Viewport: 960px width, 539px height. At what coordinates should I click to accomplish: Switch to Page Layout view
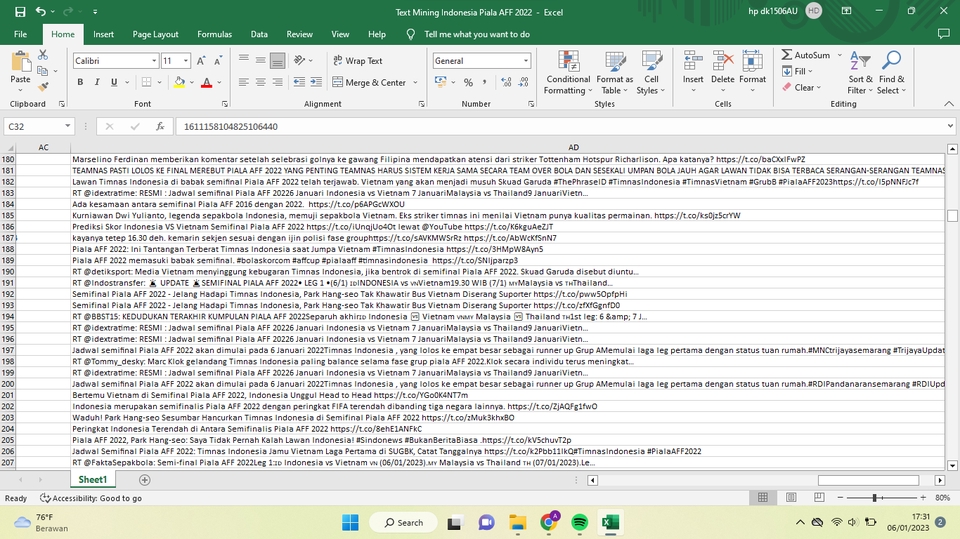point(791,497)
